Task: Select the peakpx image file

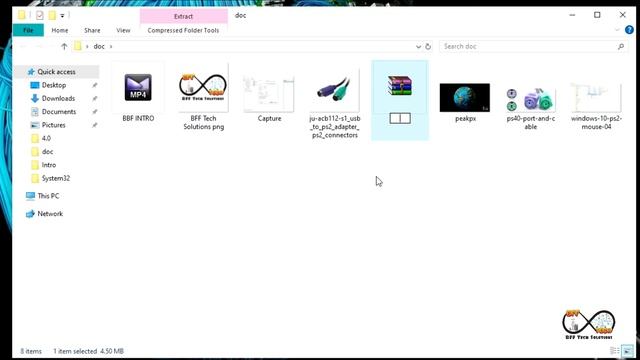Action: click(465, 102)
